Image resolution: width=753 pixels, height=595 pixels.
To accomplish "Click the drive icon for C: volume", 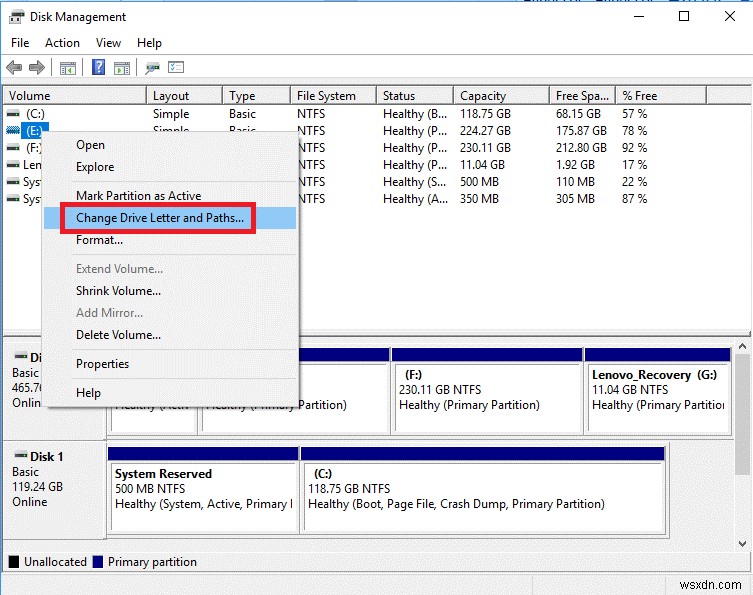I will point(13,114).
